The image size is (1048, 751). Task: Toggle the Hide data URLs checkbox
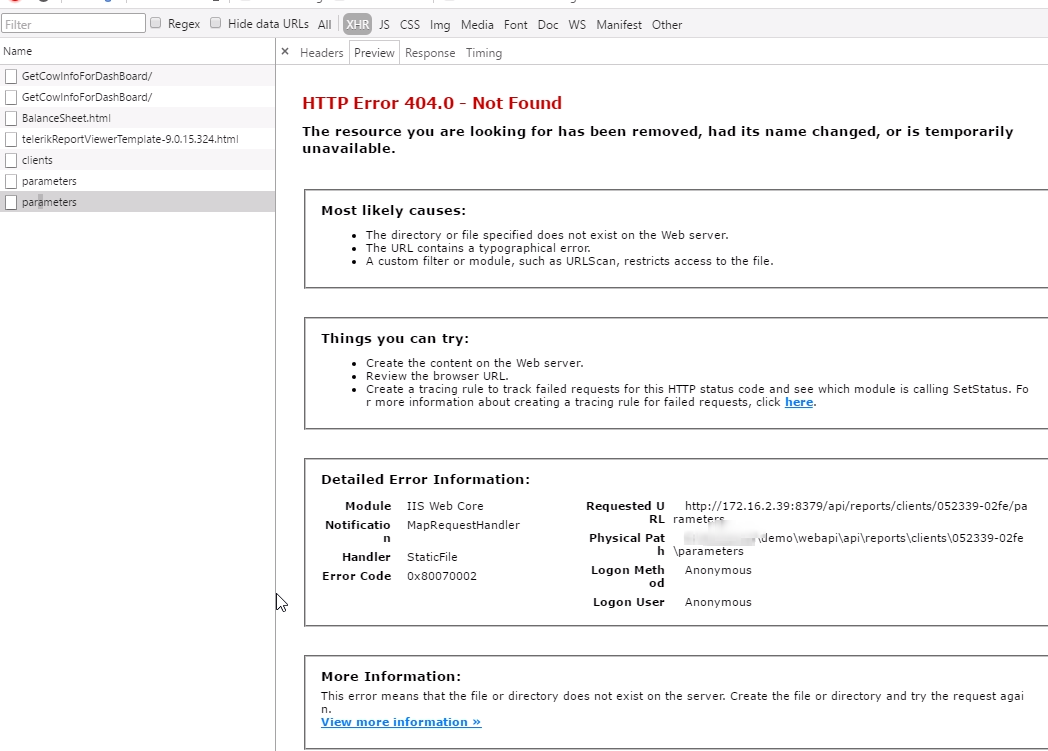(216, 23)
